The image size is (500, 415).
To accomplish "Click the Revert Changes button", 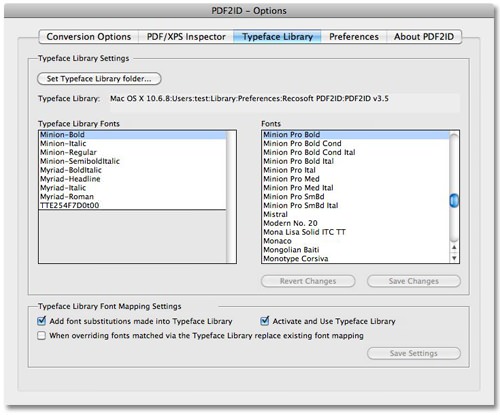I will (308, 281).
